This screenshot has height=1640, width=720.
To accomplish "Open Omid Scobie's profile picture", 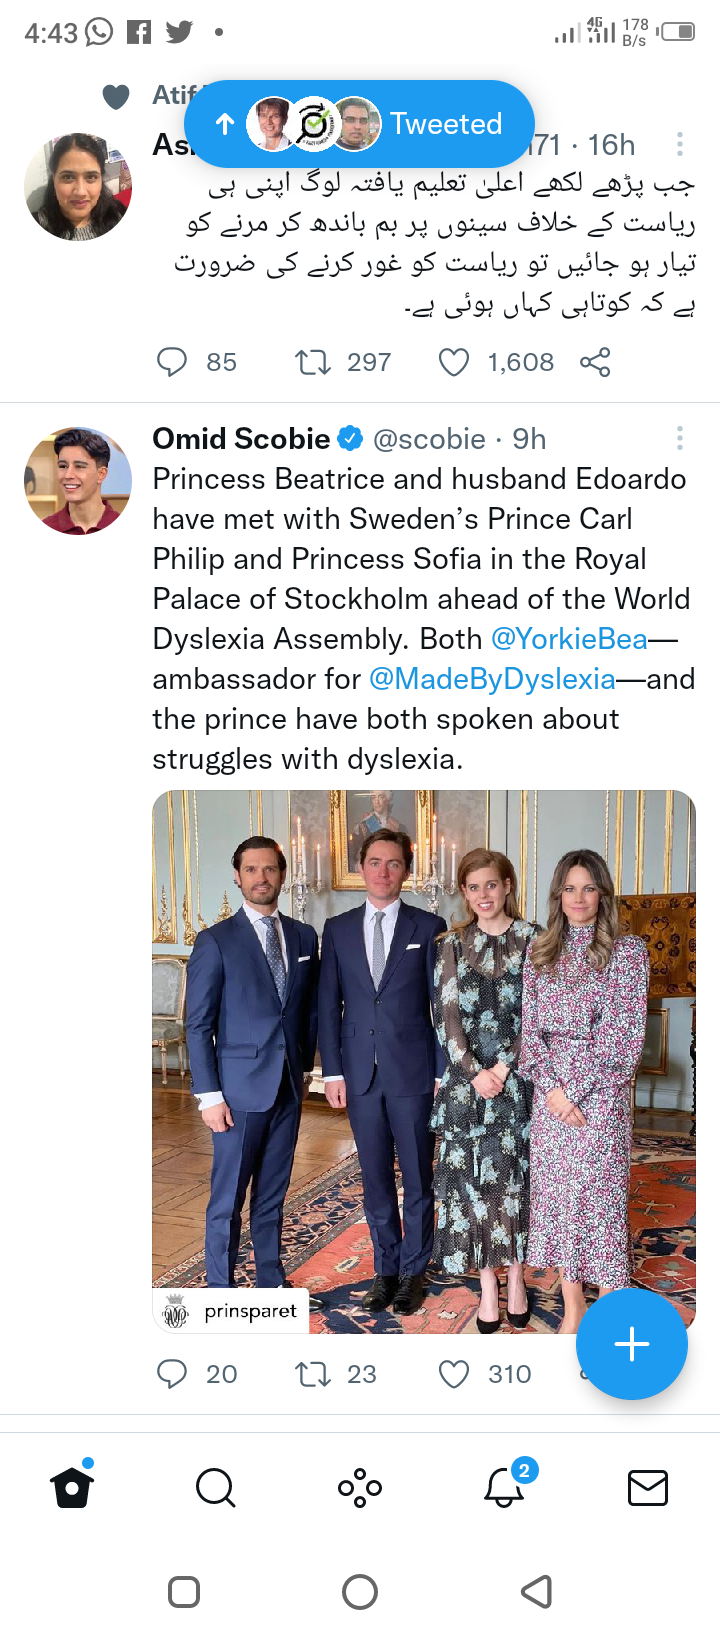I will [78, 481].
